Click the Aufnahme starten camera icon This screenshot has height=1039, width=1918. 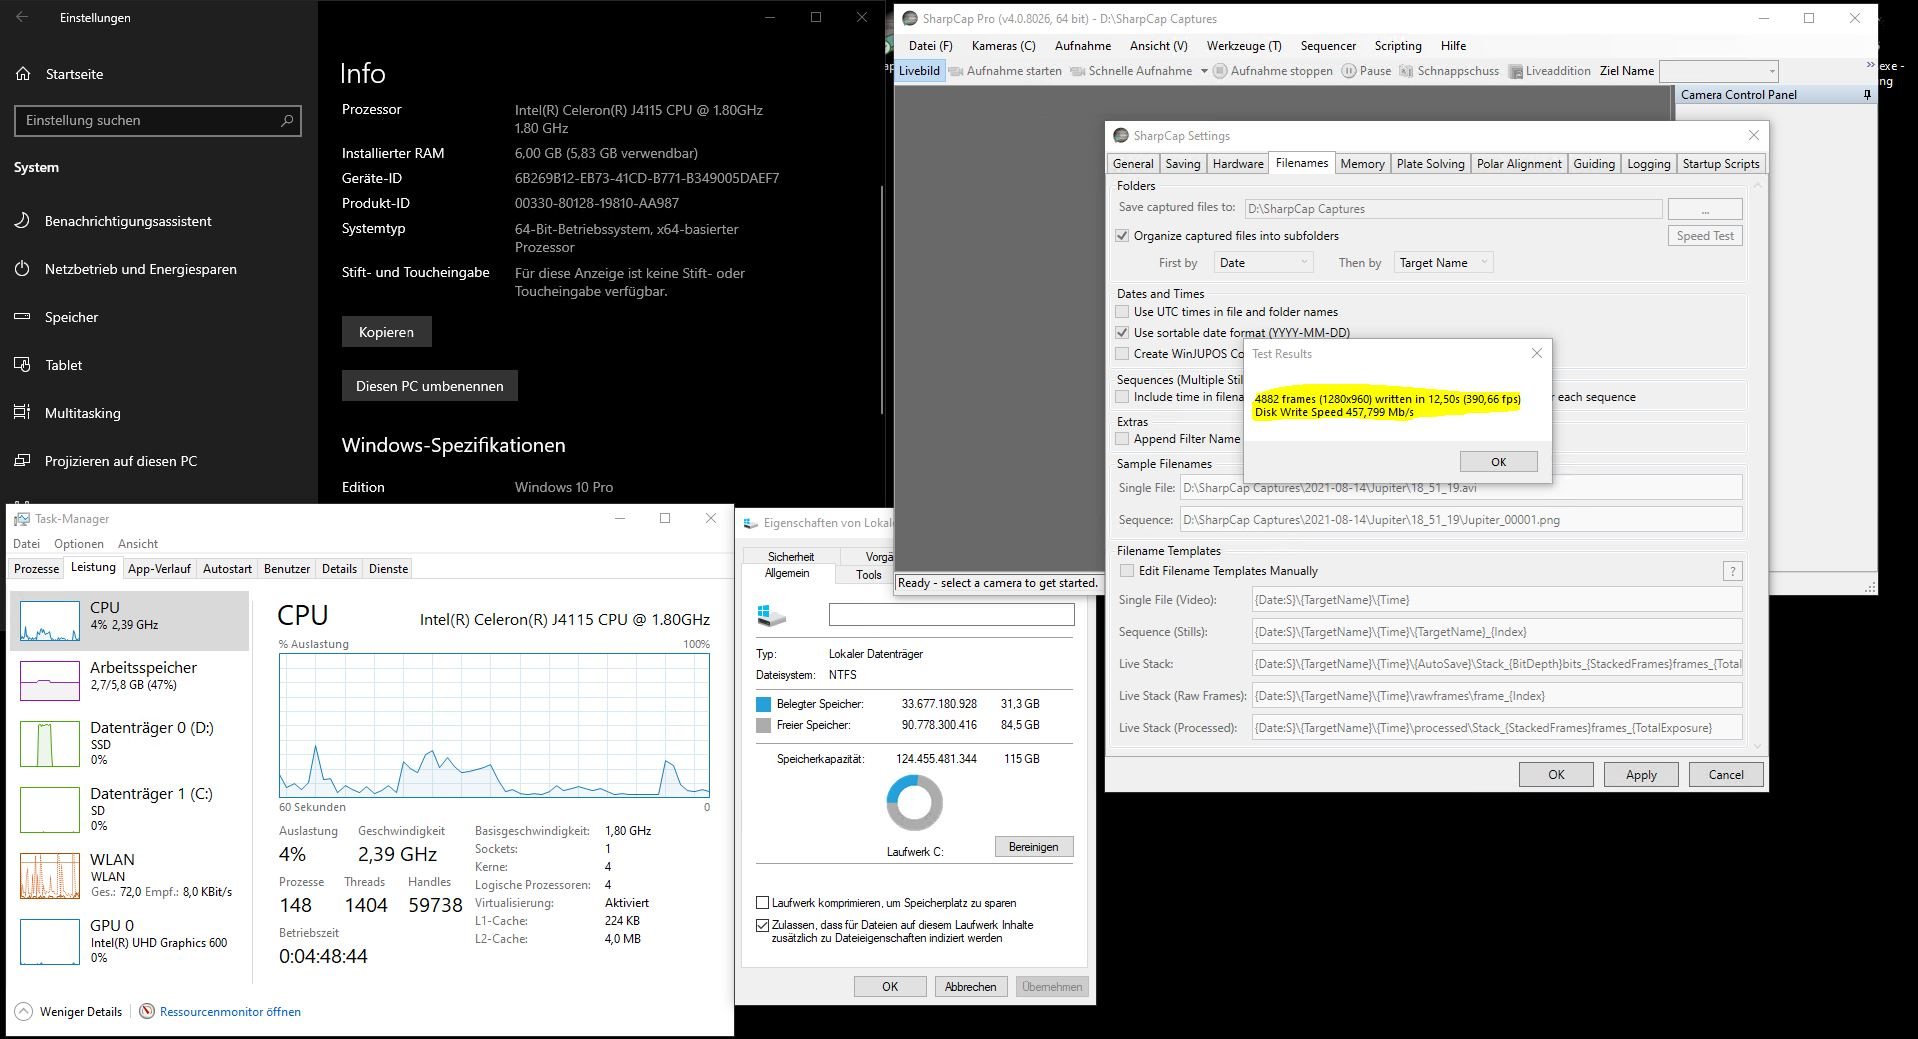[x=956, y=71]
